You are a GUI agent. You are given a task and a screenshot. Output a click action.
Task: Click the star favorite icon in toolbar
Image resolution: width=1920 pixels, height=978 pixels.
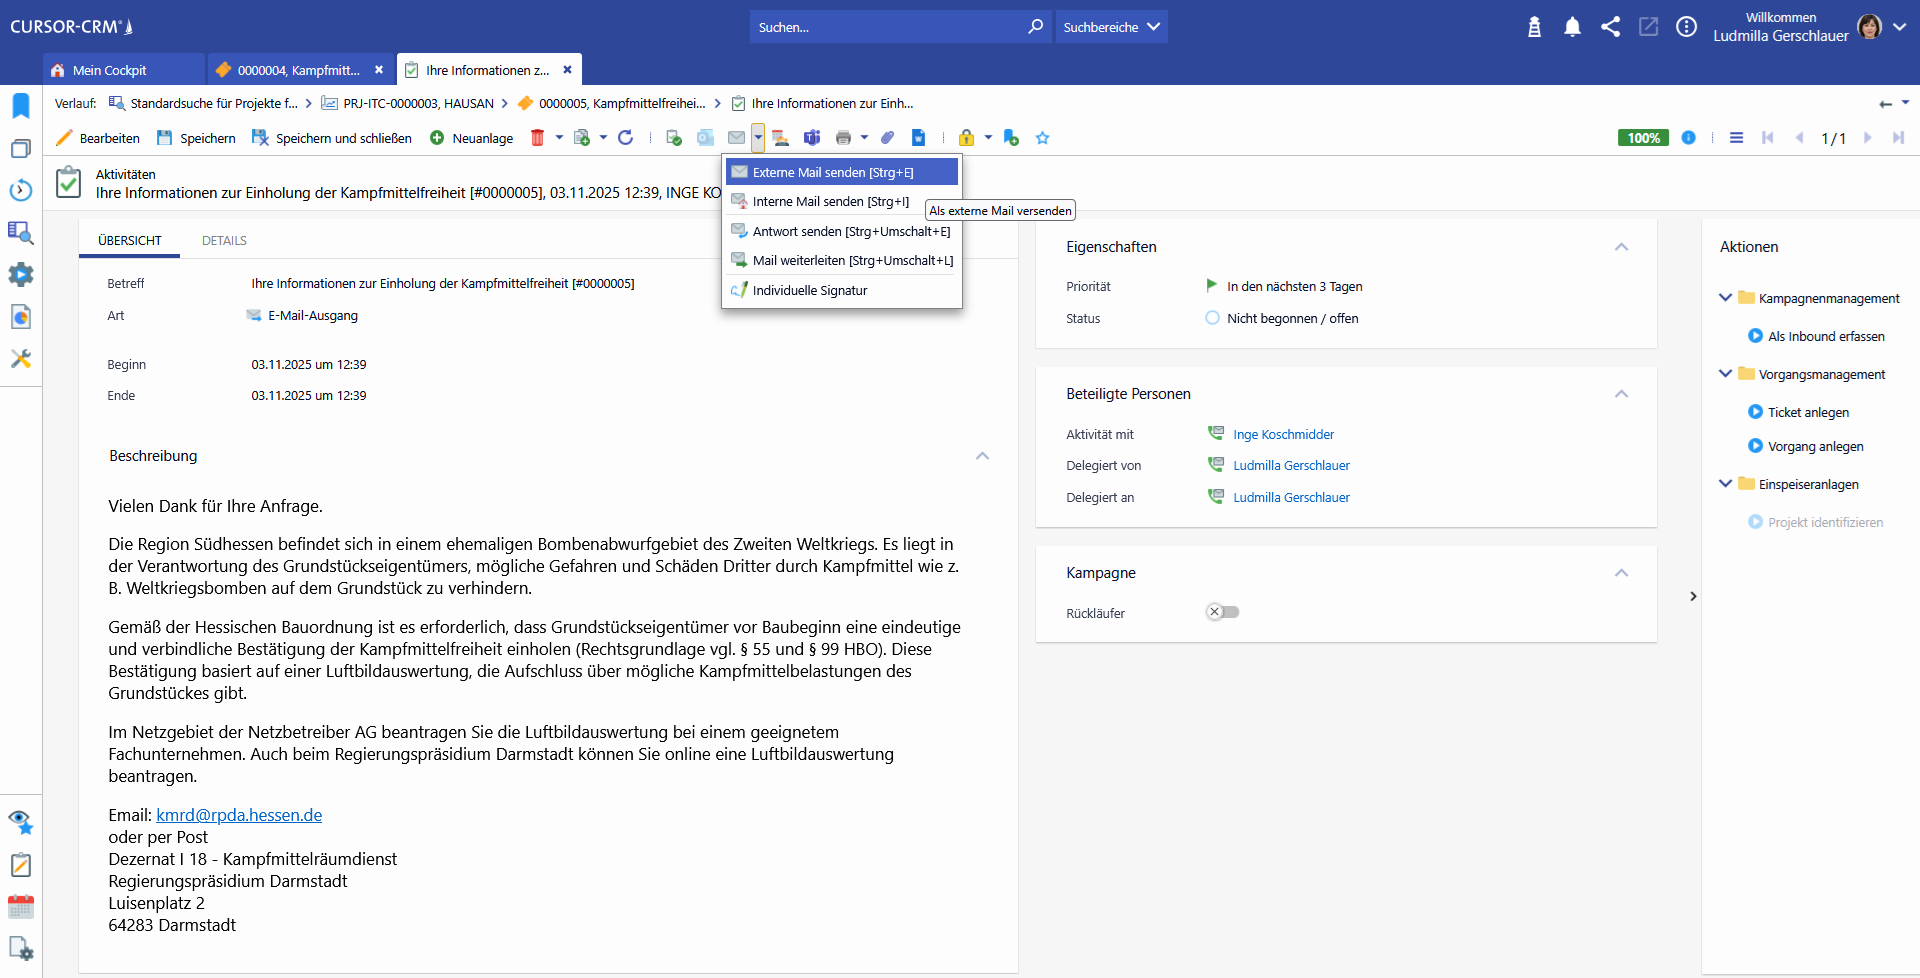[x=1042, y=138]
